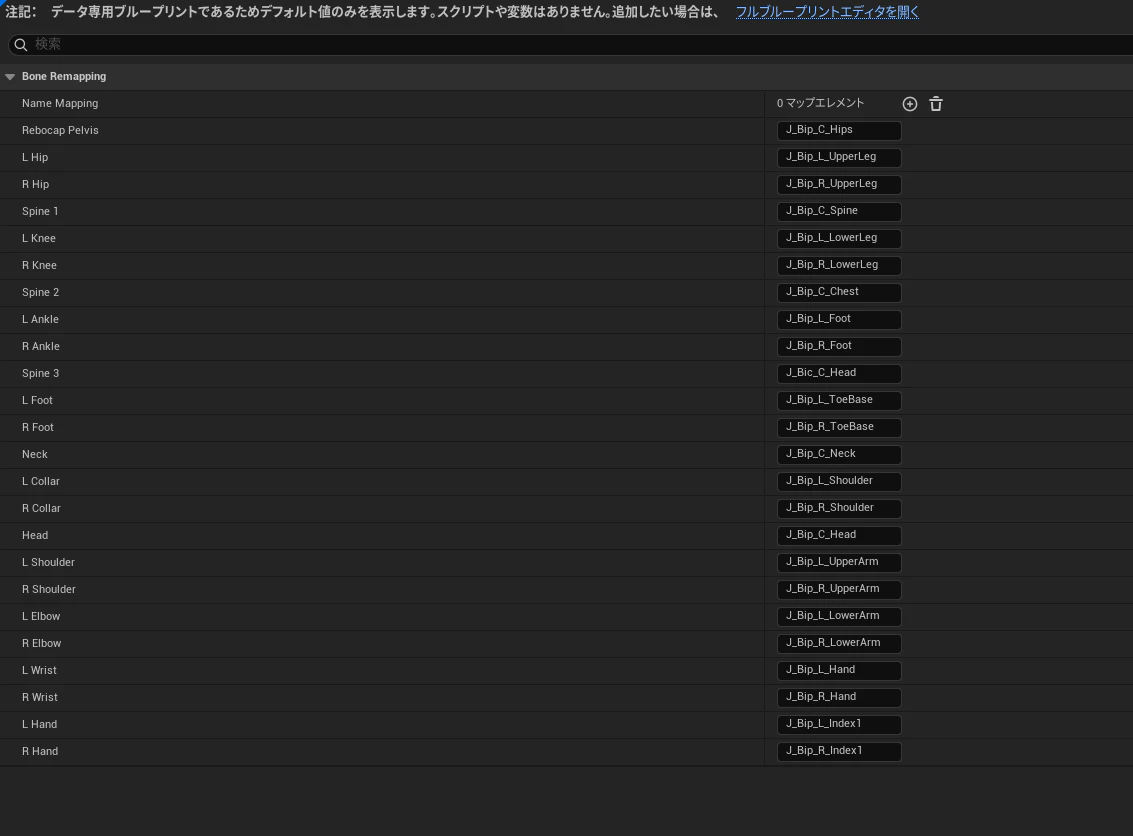Select the L Shoulder property label
The width and height of the screenshot is (1133, 836).
[48, 561]
